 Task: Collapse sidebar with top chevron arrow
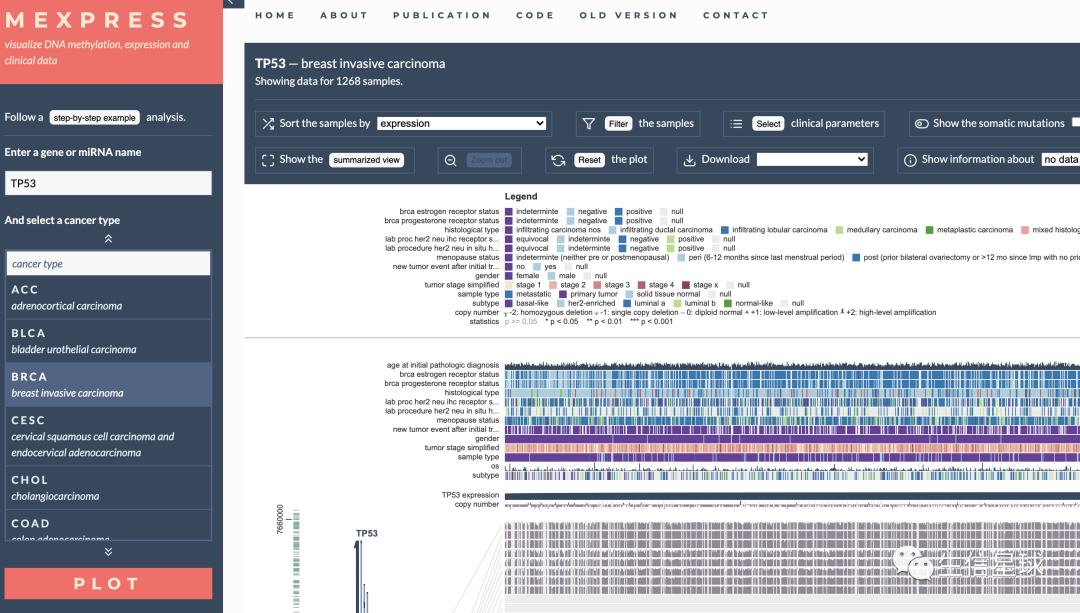(232, 3)
